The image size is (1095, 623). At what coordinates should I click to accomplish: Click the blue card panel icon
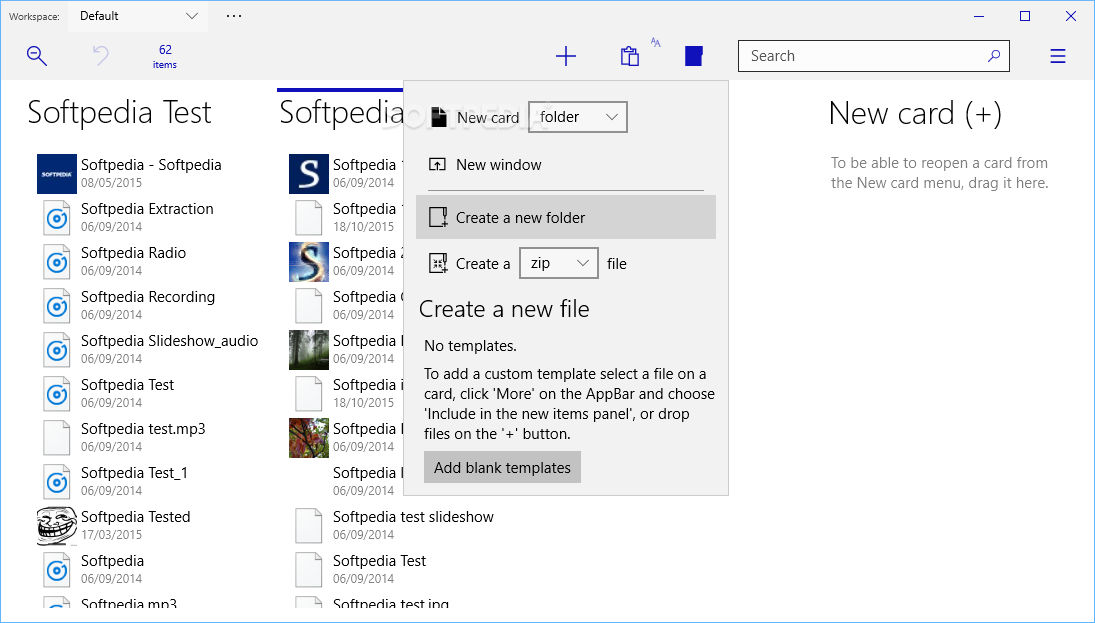pyautogui.click(x=693, y=56)
